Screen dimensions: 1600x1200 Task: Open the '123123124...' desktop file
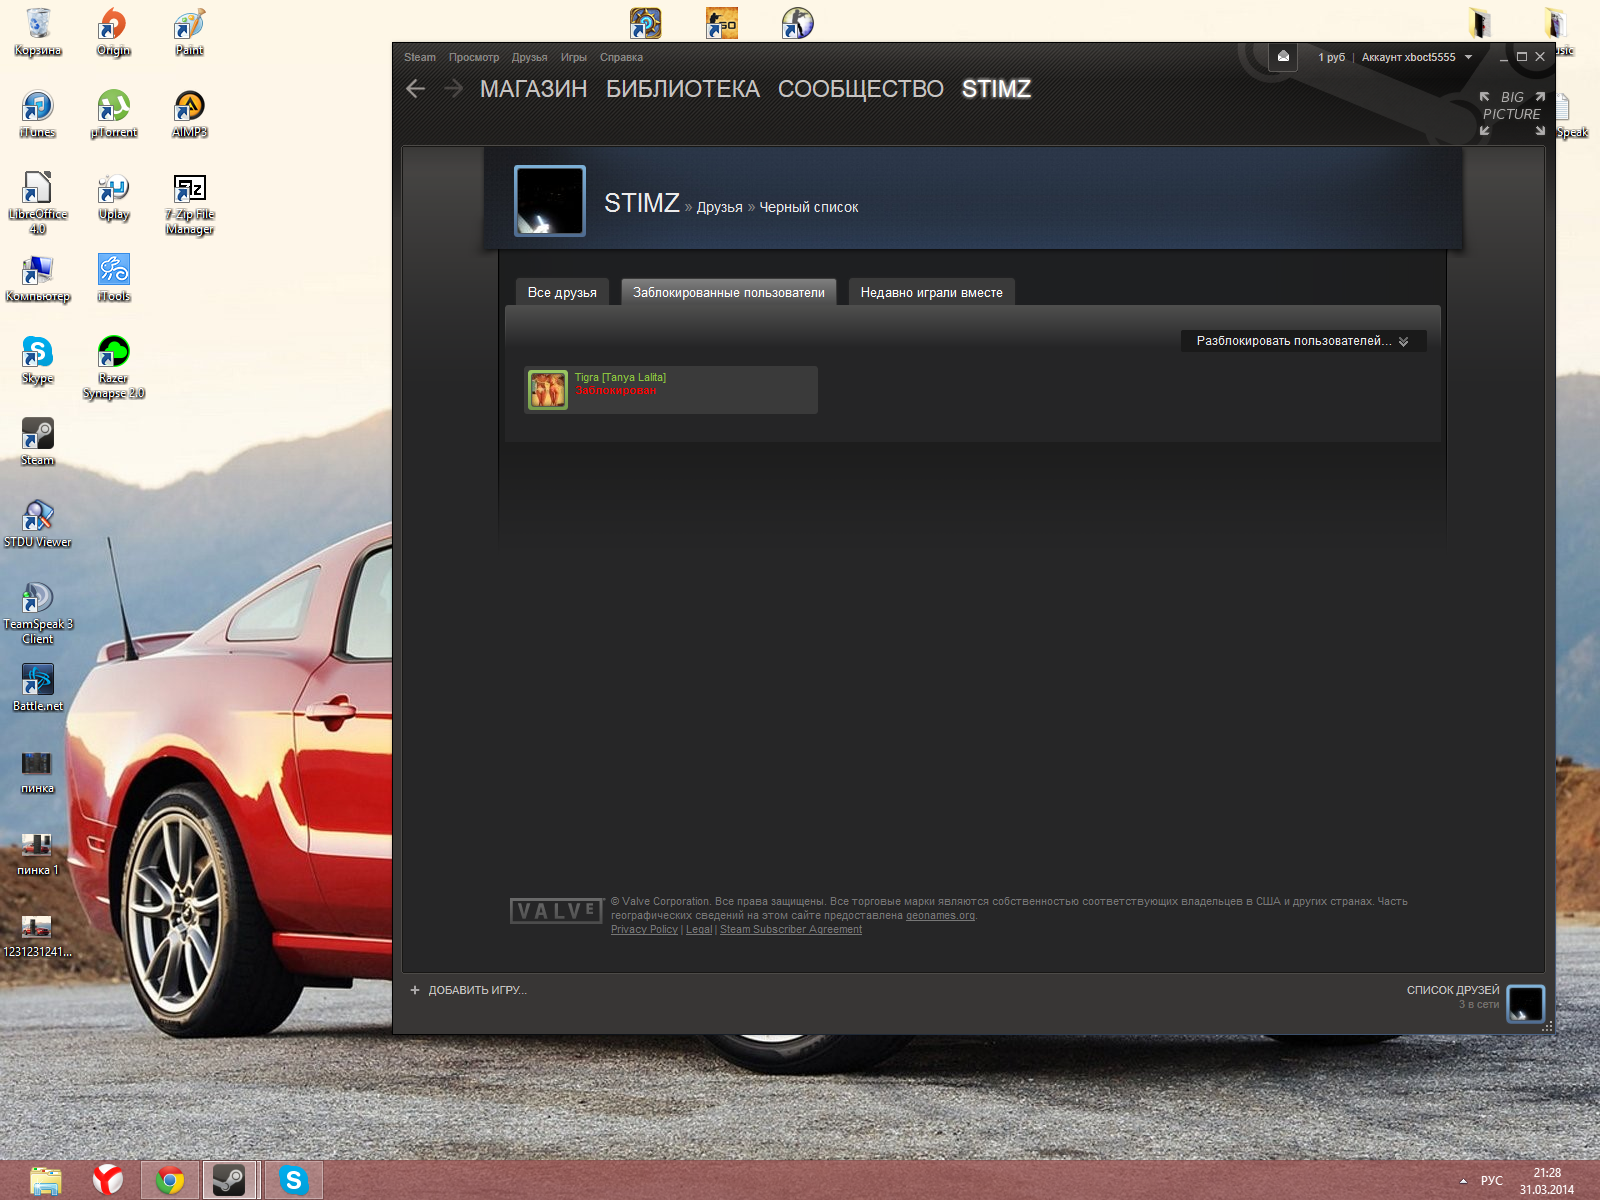(37, 934)
